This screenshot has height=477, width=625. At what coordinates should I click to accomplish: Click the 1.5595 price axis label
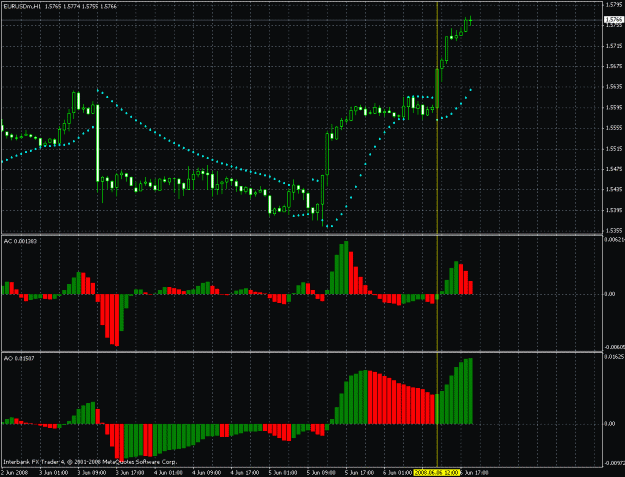614,107
